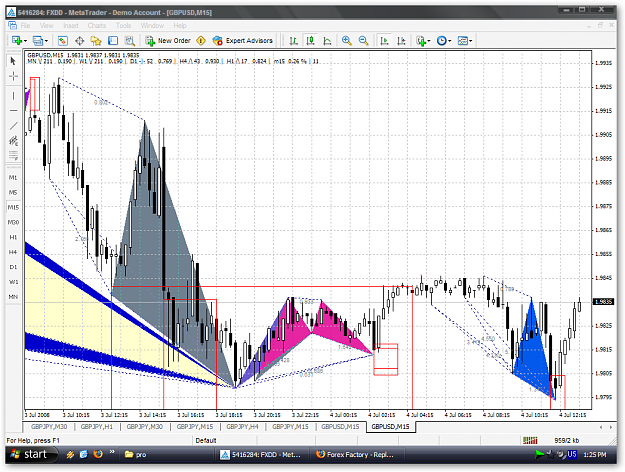Screen dimensions: 625x472
Task: Click the New Order button
Action: (168, 41)
